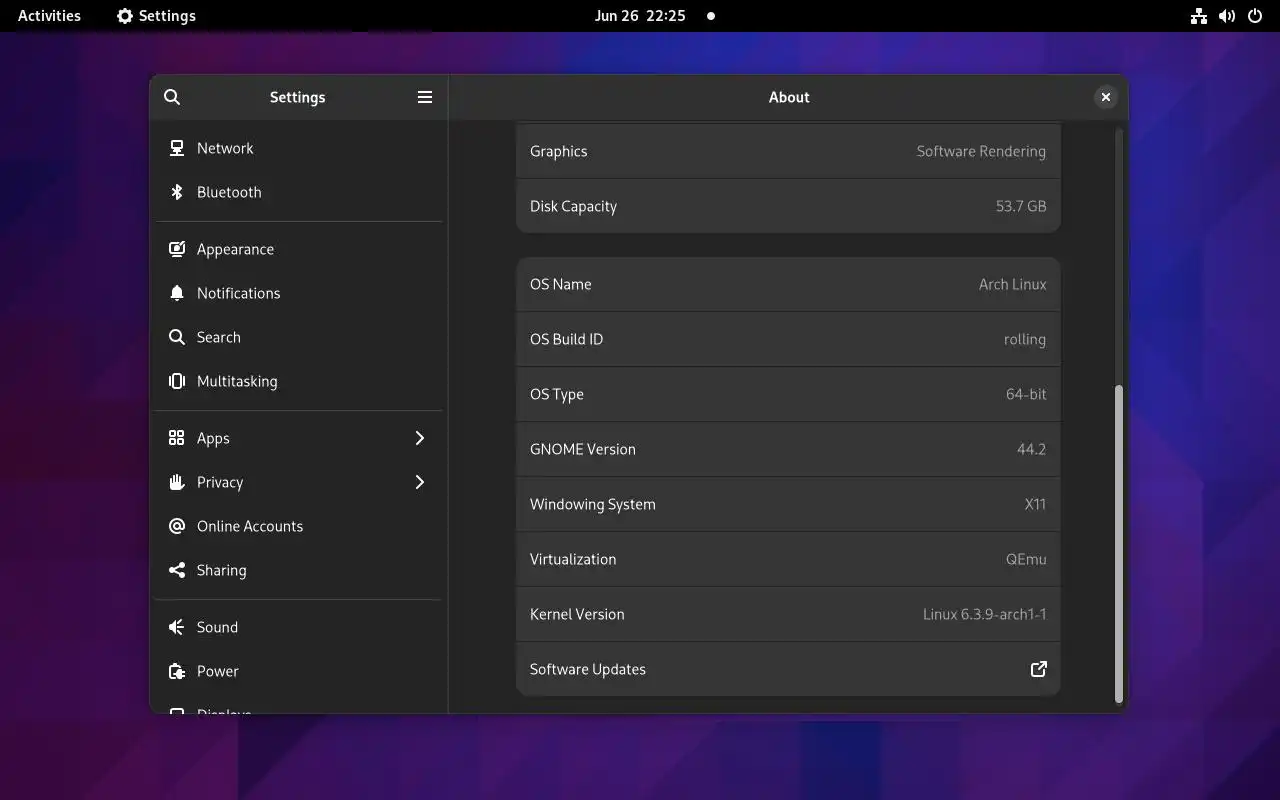The width and height of the screenshot is (1280, 800).
Task: Click the GNOME Version row
Action: [788, 449]
